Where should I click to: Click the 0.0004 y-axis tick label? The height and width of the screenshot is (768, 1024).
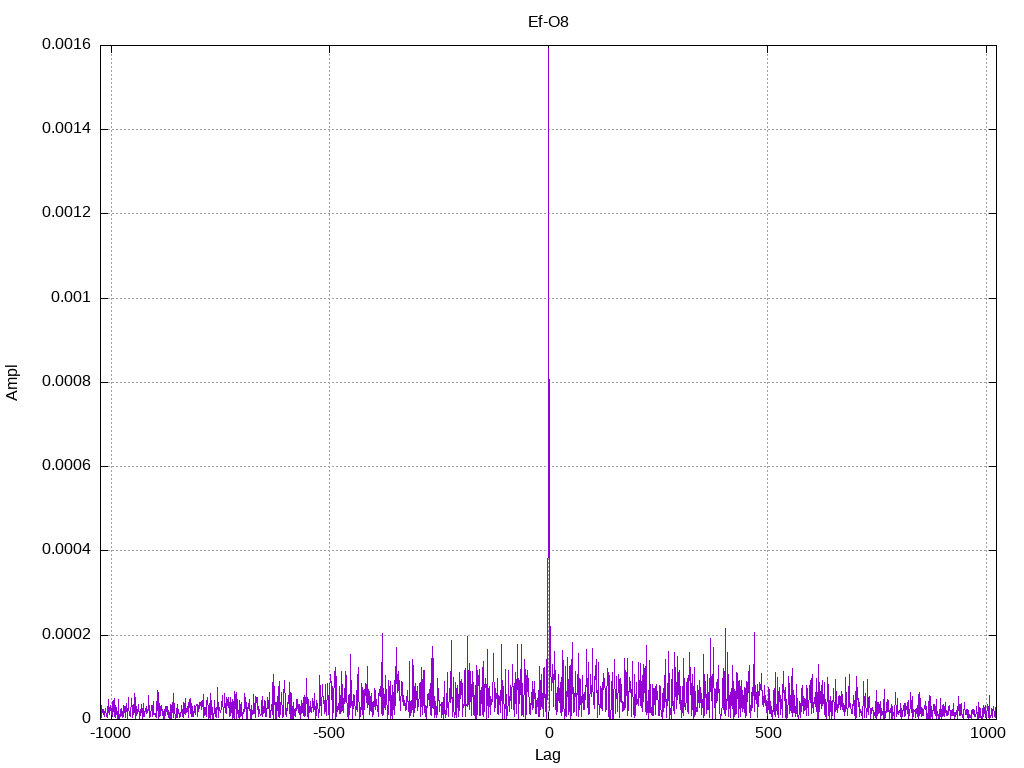[x=67, y=549]
